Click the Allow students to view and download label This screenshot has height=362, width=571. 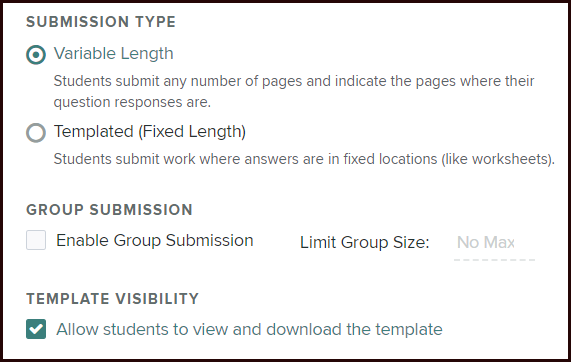click(249, 329)
